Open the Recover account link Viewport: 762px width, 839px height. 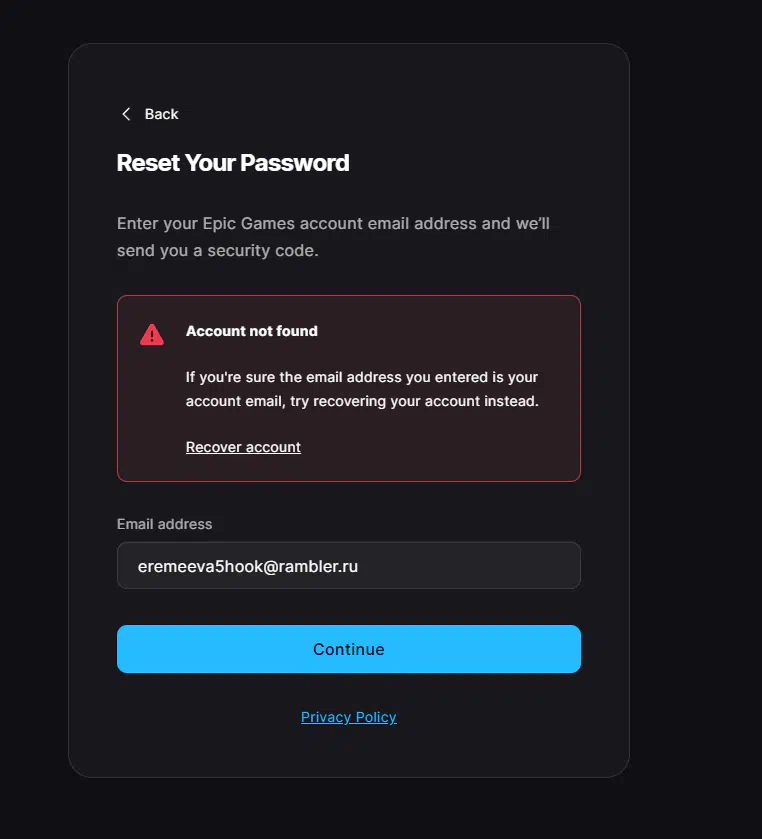pos(243,447)
